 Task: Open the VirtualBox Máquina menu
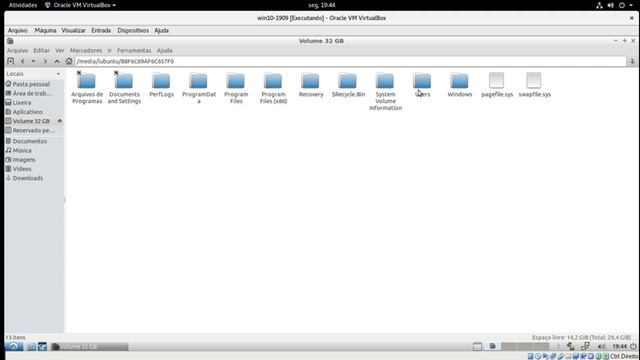click(45, 30)
